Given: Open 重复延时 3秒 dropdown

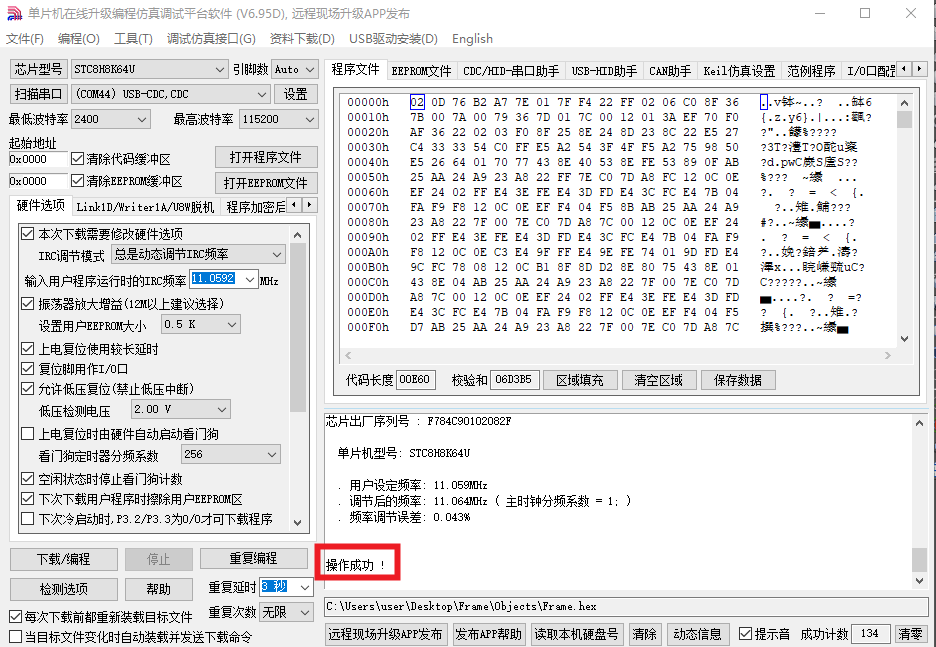Looking at the screenshot, I should pos(305,587).
